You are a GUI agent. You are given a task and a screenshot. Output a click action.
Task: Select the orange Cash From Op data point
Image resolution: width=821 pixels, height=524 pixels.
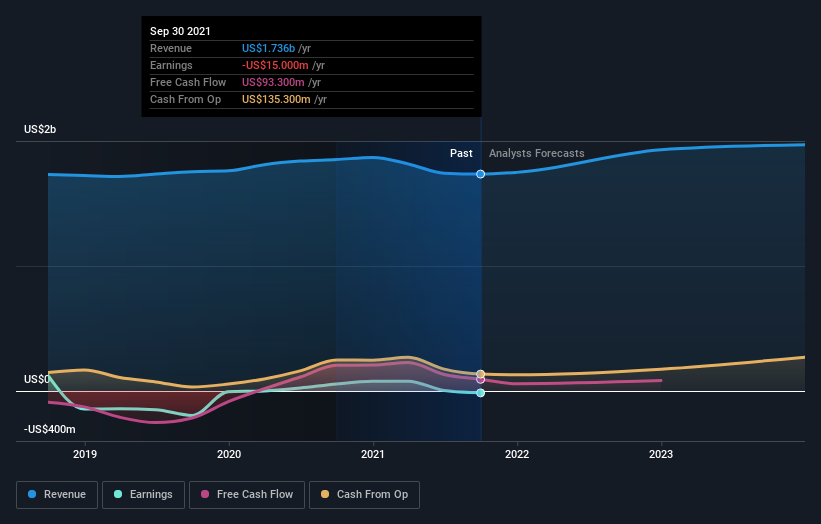coord(480,374)
